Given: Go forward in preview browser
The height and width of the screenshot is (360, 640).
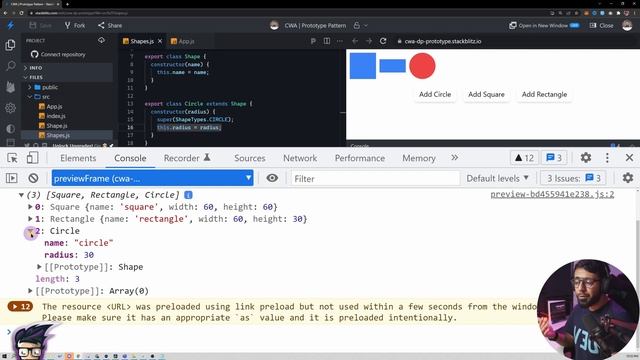Looking at the screenshot, I should tap(369, 41).
